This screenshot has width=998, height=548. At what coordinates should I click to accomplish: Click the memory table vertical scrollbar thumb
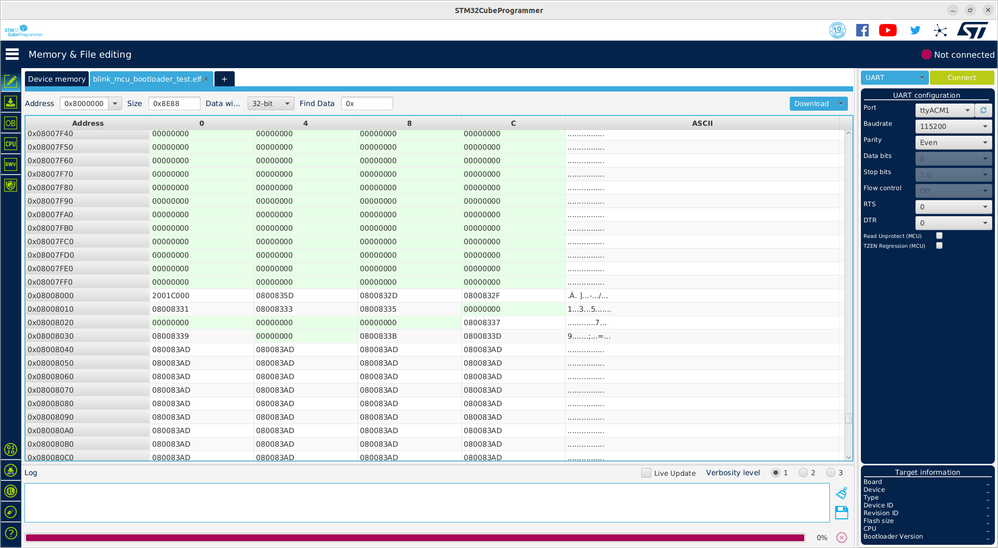[x=848, y=418]
